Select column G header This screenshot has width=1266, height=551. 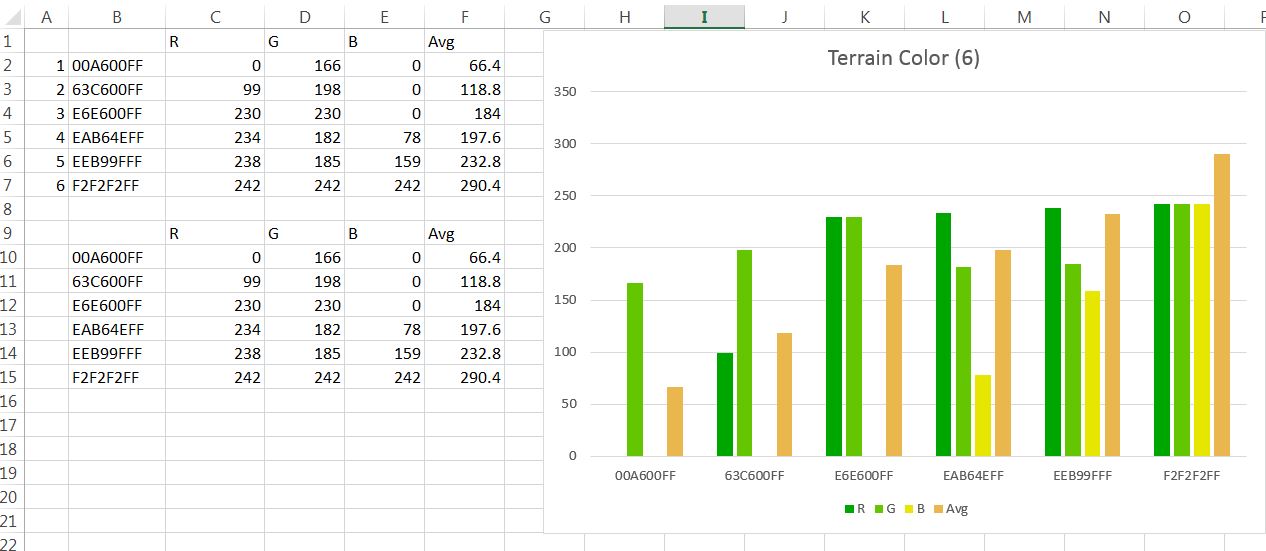click(x=544, y=16)
